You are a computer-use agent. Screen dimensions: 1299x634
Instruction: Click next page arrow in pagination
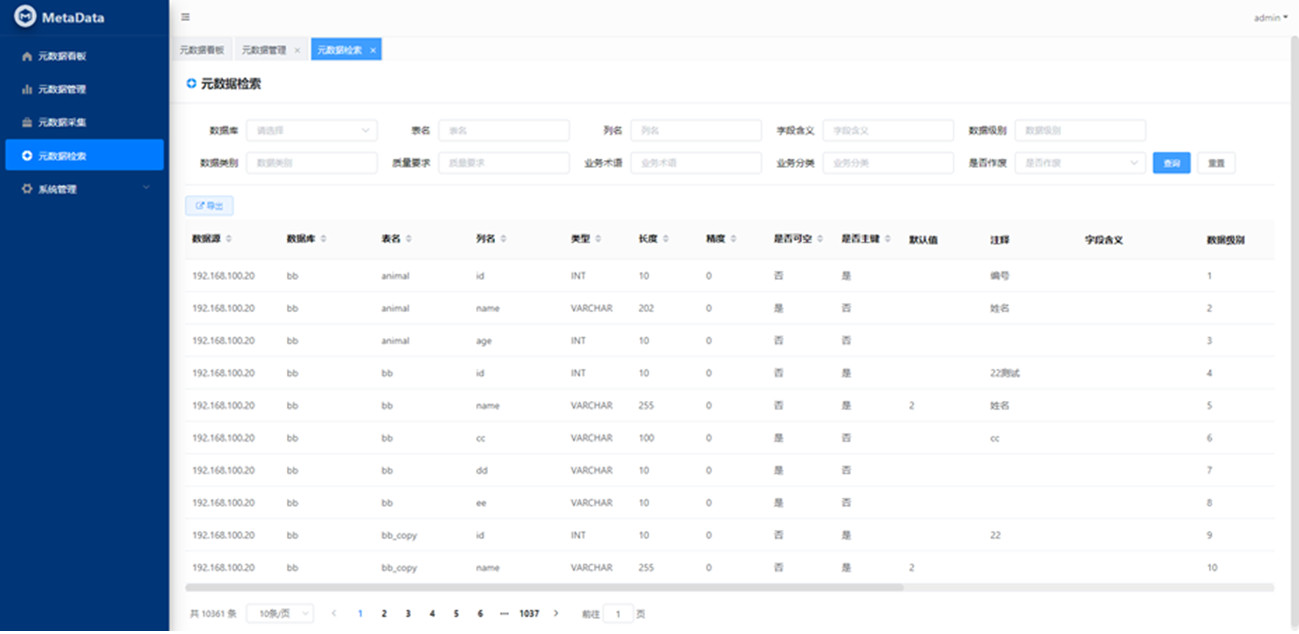556,614
